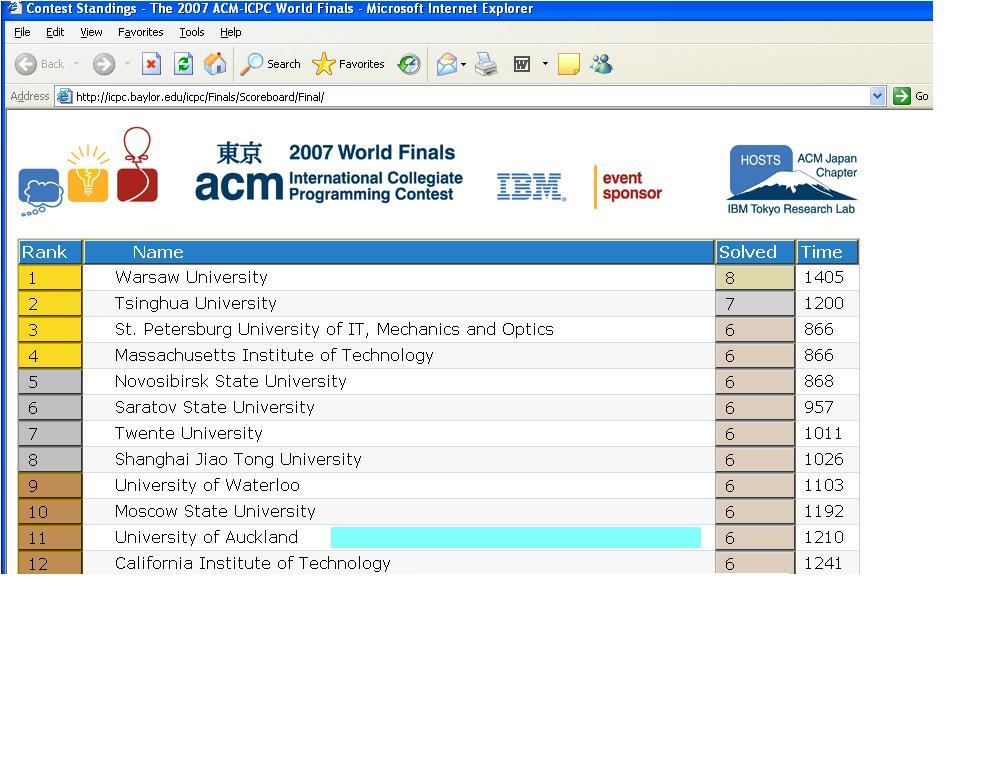The image size is (999, 758).
Task: Expand the Edit with Word dropdown arrow
Action: [x=545, y=64]
